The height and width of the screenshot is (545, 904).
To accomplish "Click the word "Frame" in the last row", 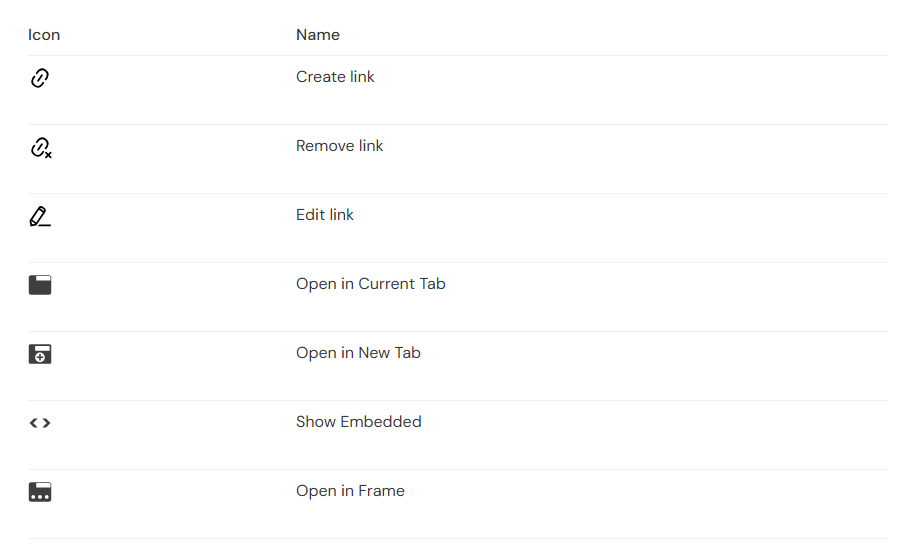I will click(x=381, y=491).
